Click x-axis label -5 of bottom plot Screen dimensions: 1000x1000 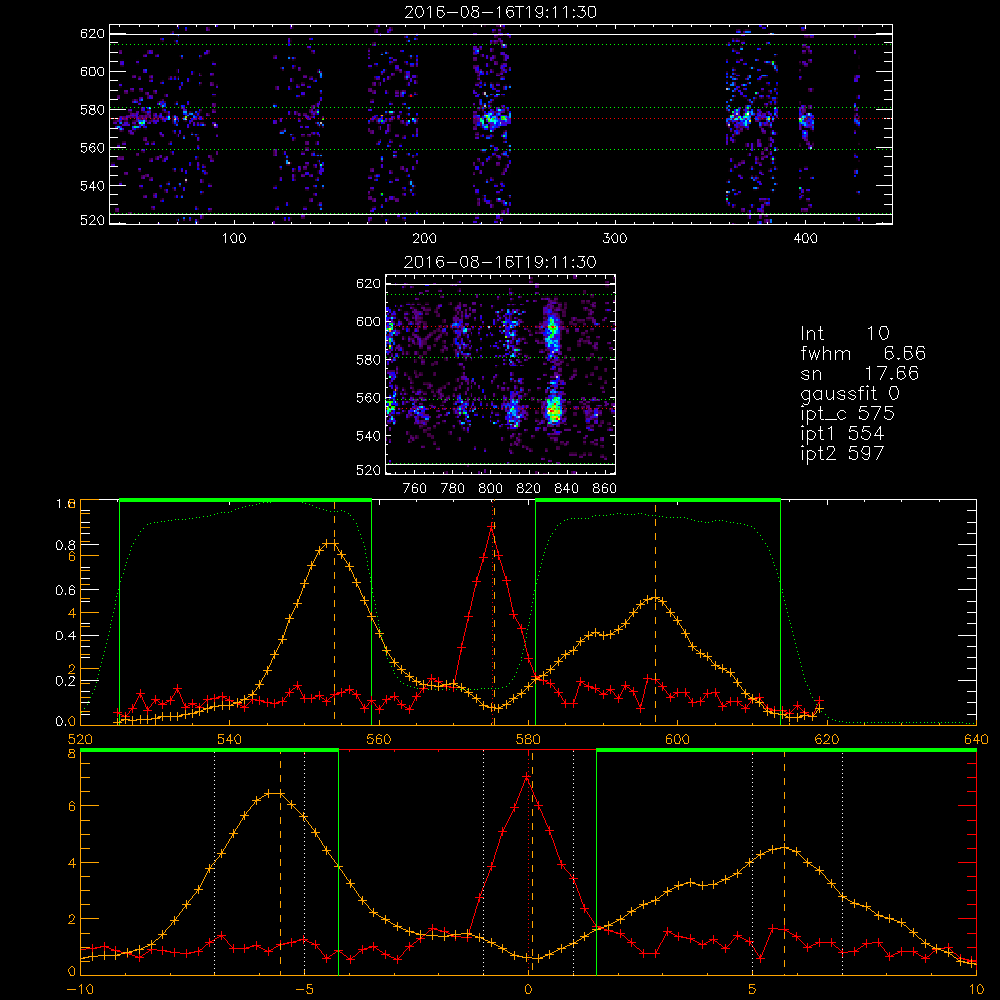coord(304,990)
